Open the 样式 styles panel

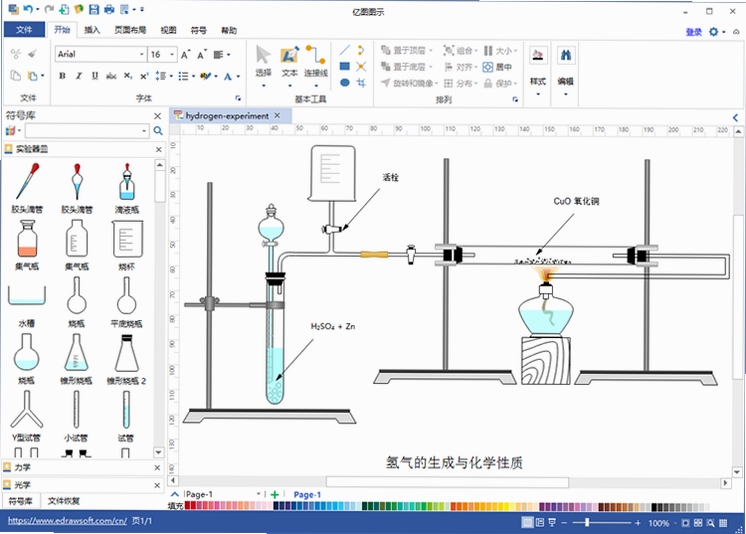538,70
